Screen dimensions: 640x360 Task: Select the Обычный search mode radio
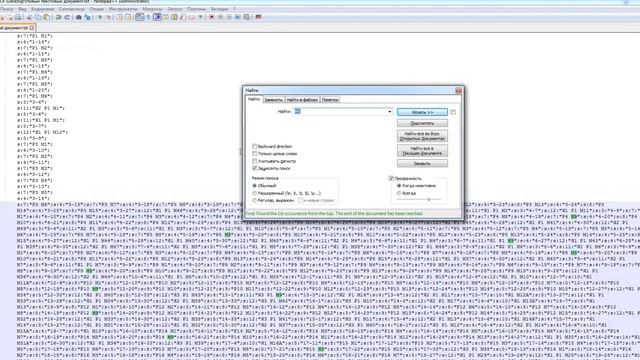[255, 186]
